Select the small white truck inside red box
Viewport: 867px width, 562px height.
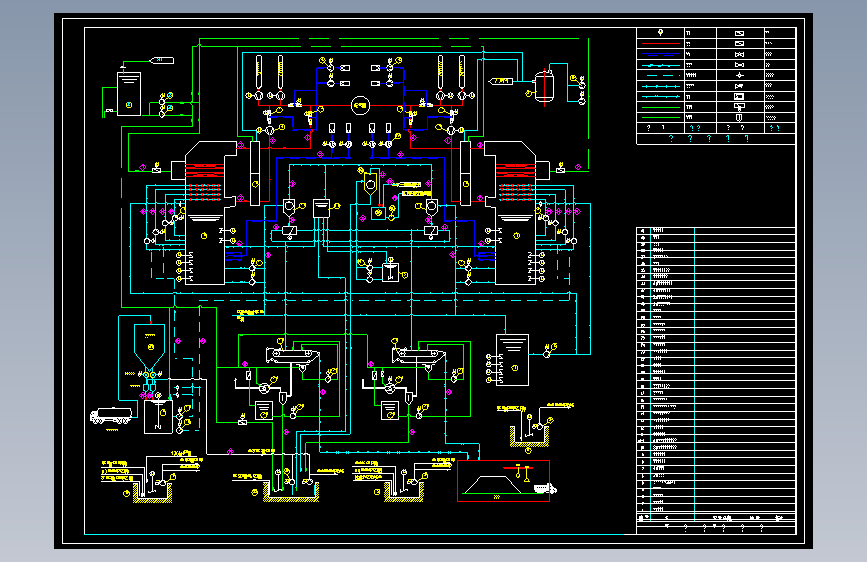545,488
